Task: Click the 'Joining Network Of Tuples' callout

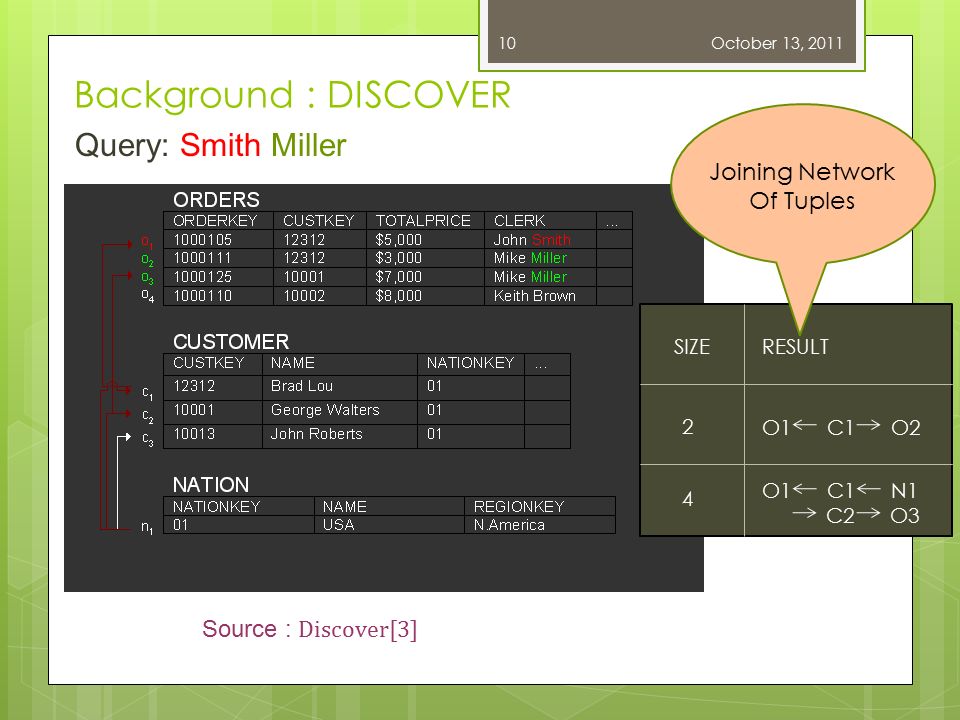Action: coord(802,186)
